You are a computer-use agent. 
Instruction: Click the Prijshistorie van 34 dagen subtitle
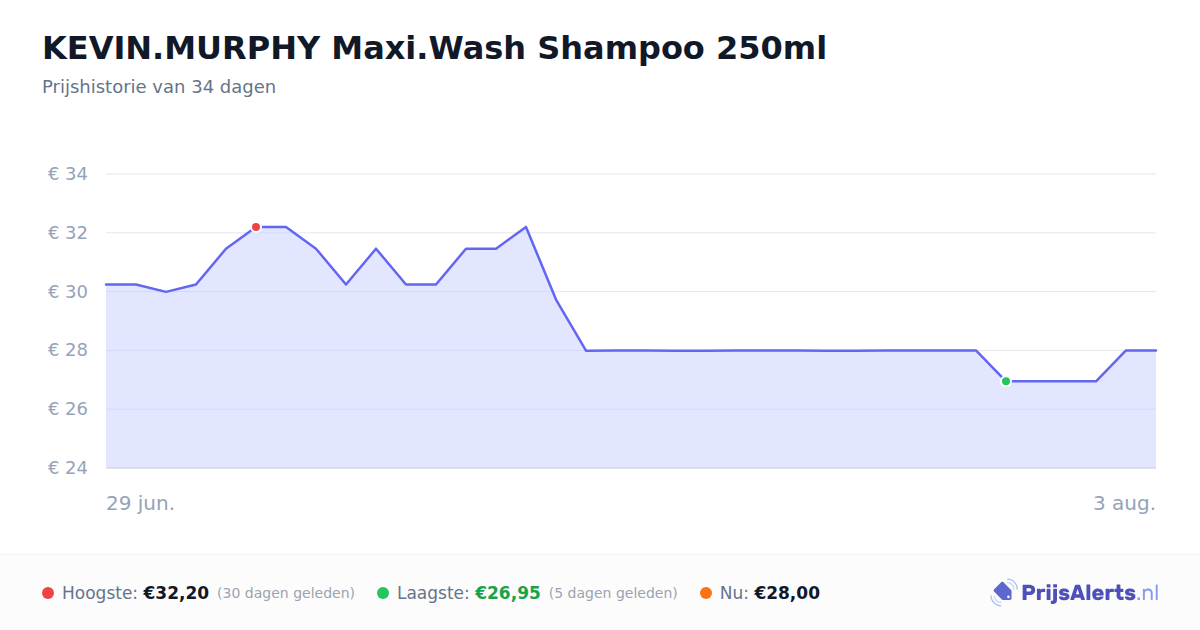click(159, 87)
